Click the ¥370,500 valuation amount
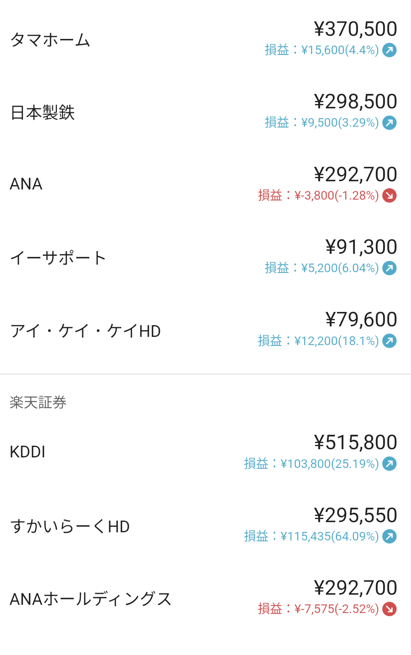This screenshot has height=655, width=411. [355, 29]
